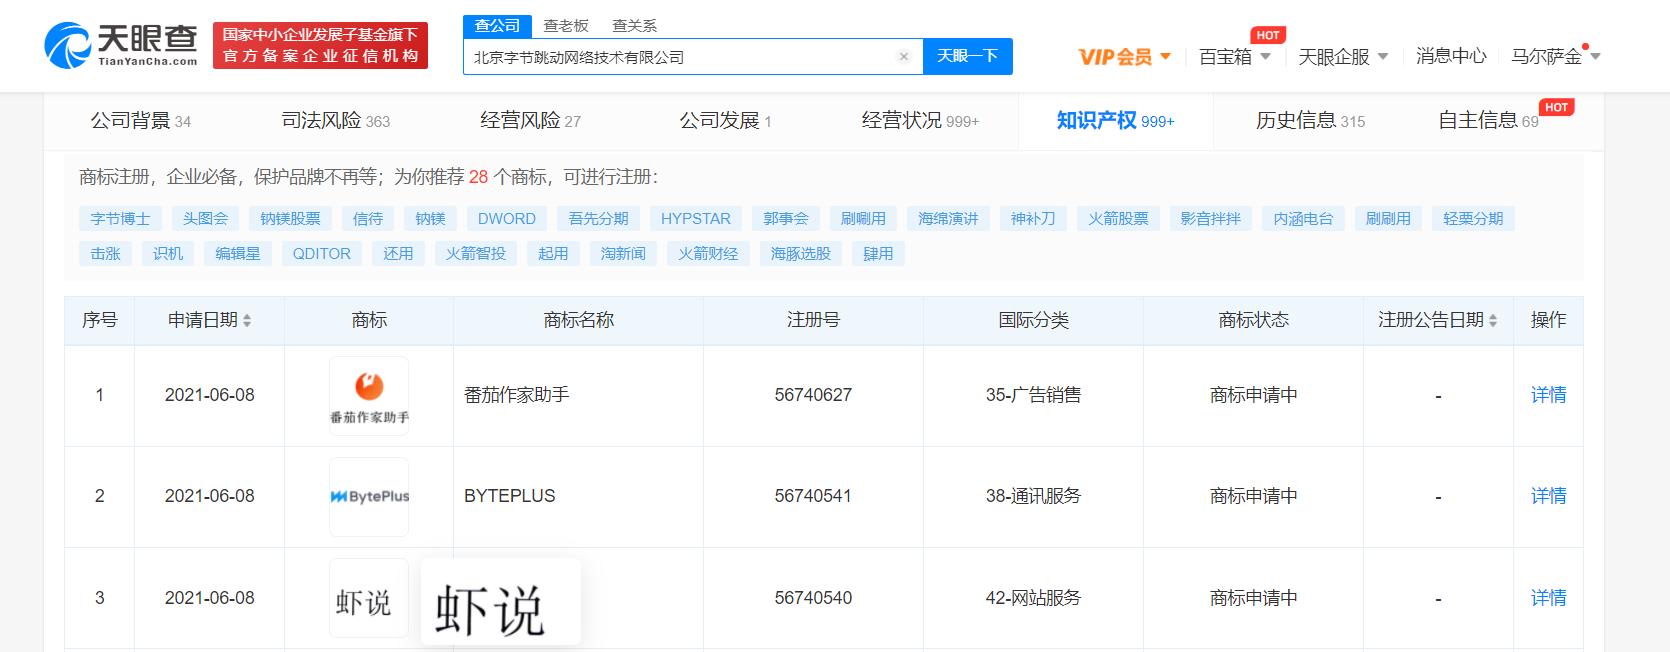The image size is (1670, 652).
Task: Open the 自主信息 tab
Action: (x=1488, y=121)
